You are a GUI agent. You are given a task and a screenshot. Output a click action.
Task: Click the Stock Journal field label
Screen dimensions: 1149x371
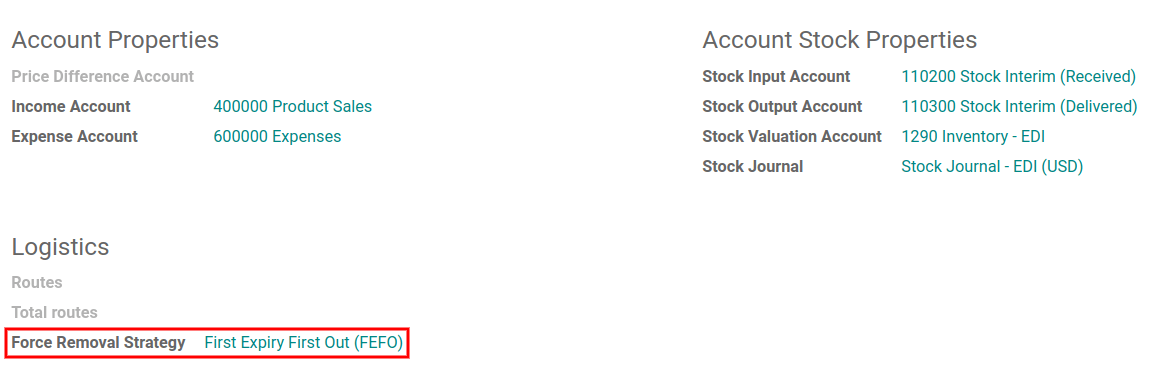click(x=753, y=167)
